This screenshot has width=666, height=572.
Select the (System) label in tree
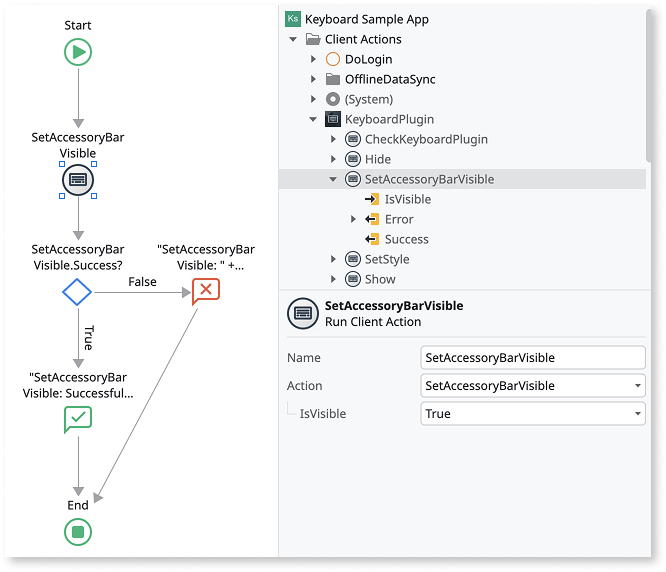(369, 99)
